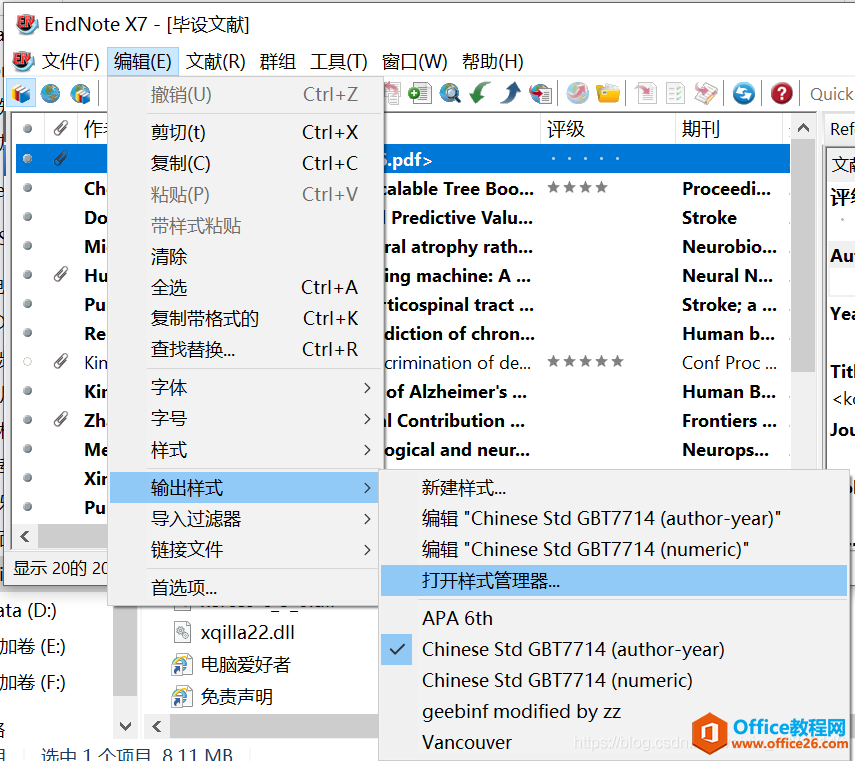Image resolution: width=855 pixels, height=761 pixels.
Task: Click EndNote icon beside the File menu
Action: [23, 61]
